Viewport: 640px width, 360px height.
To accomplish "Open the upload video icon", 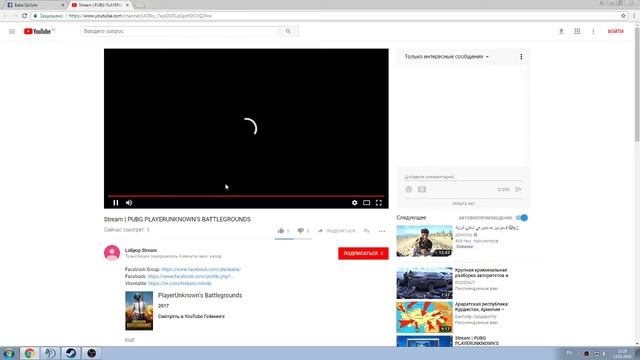I will 561,31.
